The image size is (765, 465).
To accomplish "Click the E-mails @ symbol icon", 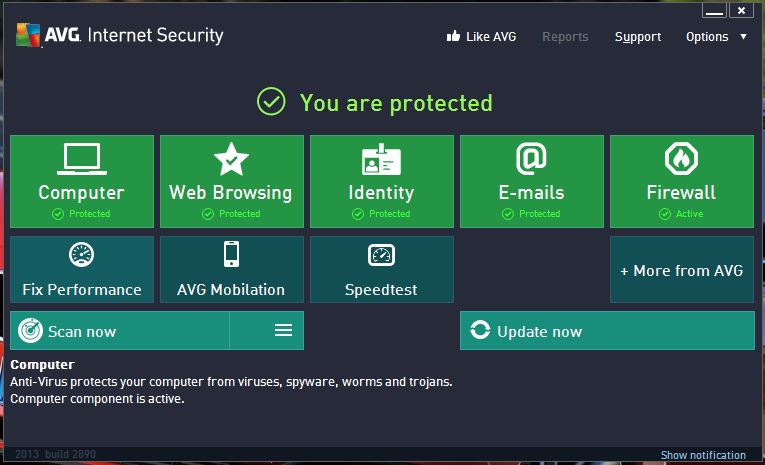I will click(531, 159).
